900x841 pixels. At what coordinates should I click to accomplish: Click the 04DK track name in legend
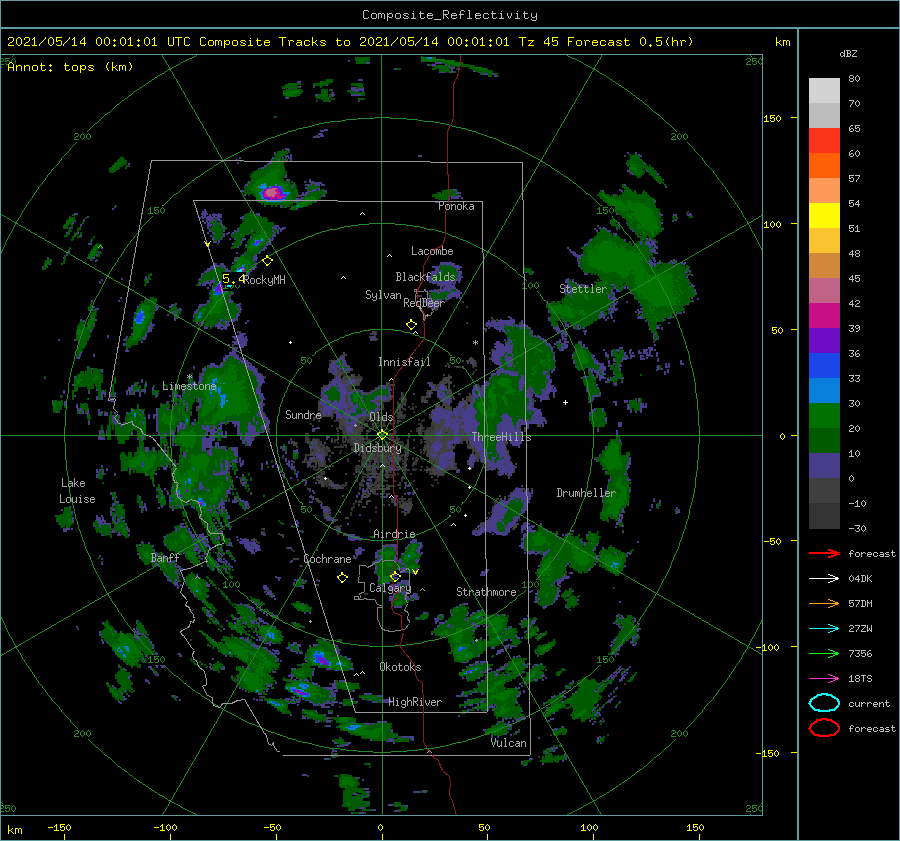860,579
